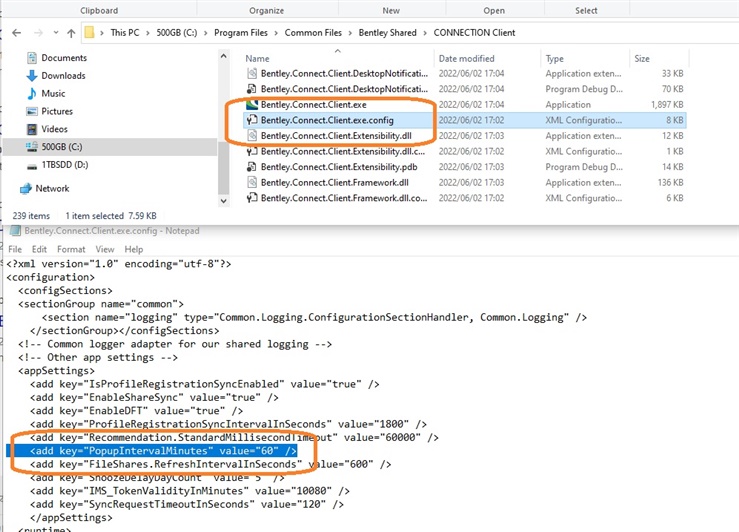The image size is (739, 532).
Task: Select file Bentley.Connect.Client.Framework.dll
Action: pos(335,182)
